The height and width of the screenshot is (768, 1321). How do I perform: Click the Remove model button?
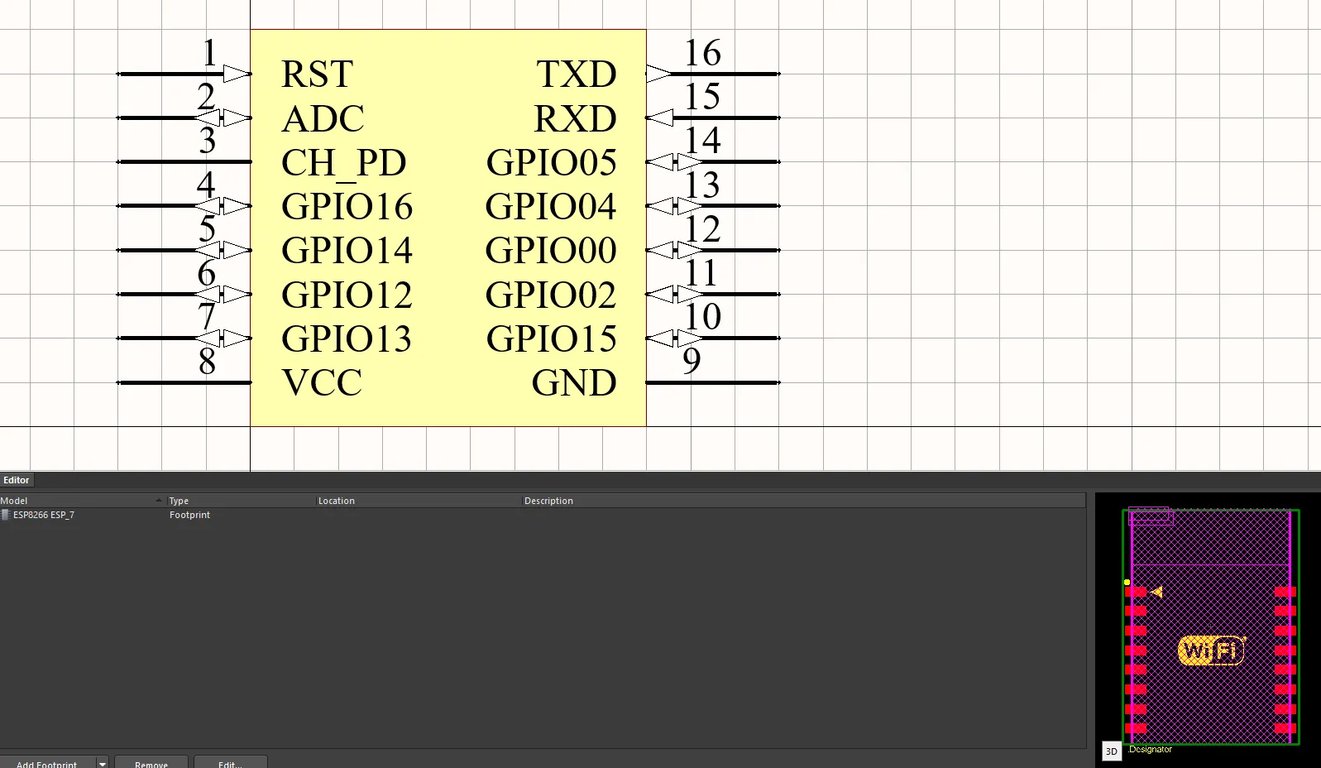(x=151, y=764)
